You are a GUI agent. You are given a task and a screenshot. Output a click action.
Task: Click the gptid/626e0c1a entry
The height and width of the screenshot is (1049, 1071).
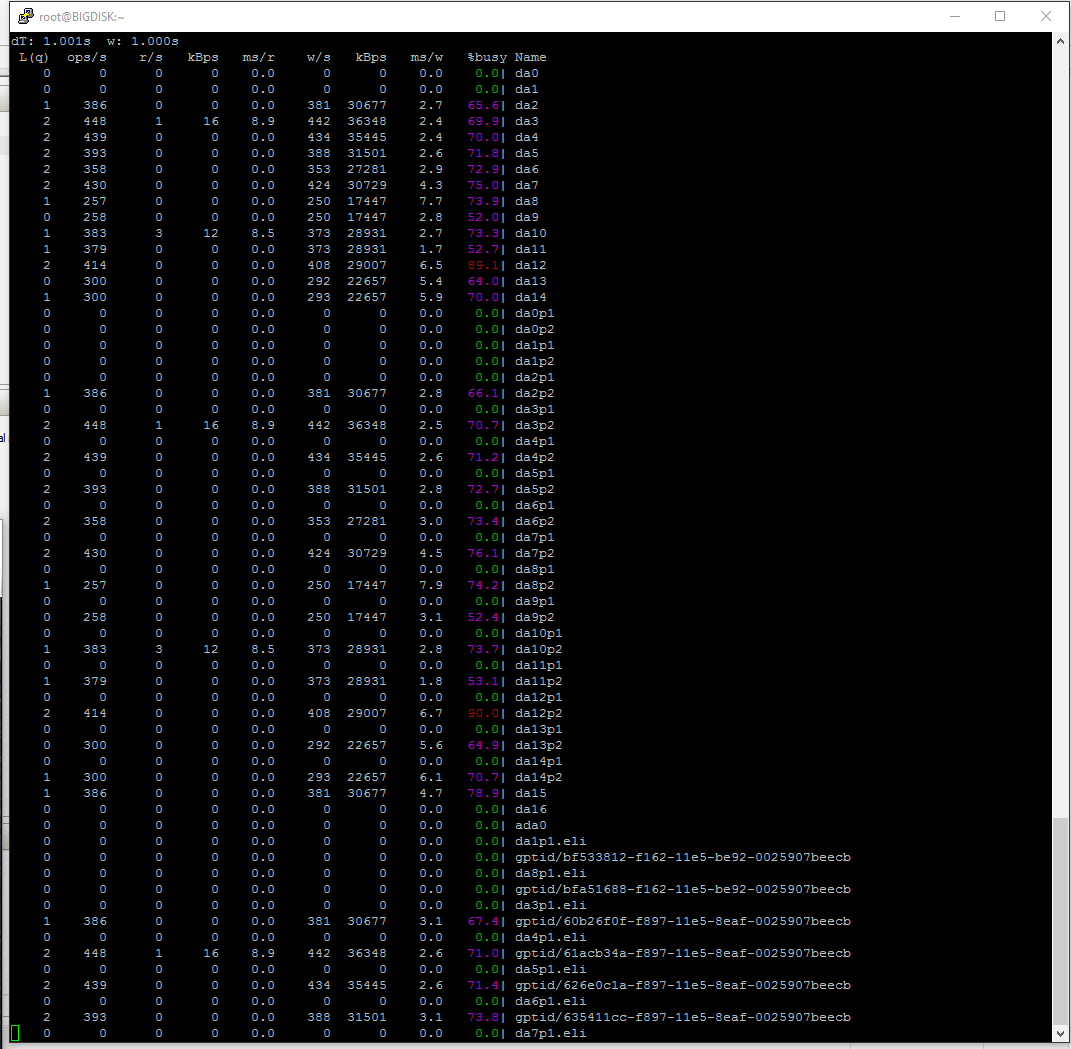point(683,985)
